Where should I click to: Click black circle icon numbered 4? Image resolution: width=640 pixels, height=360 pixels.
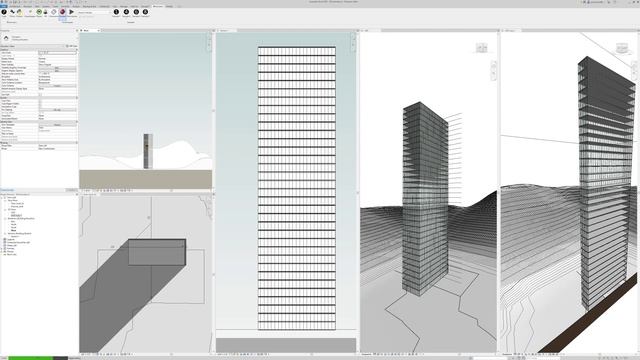(145, 12)
